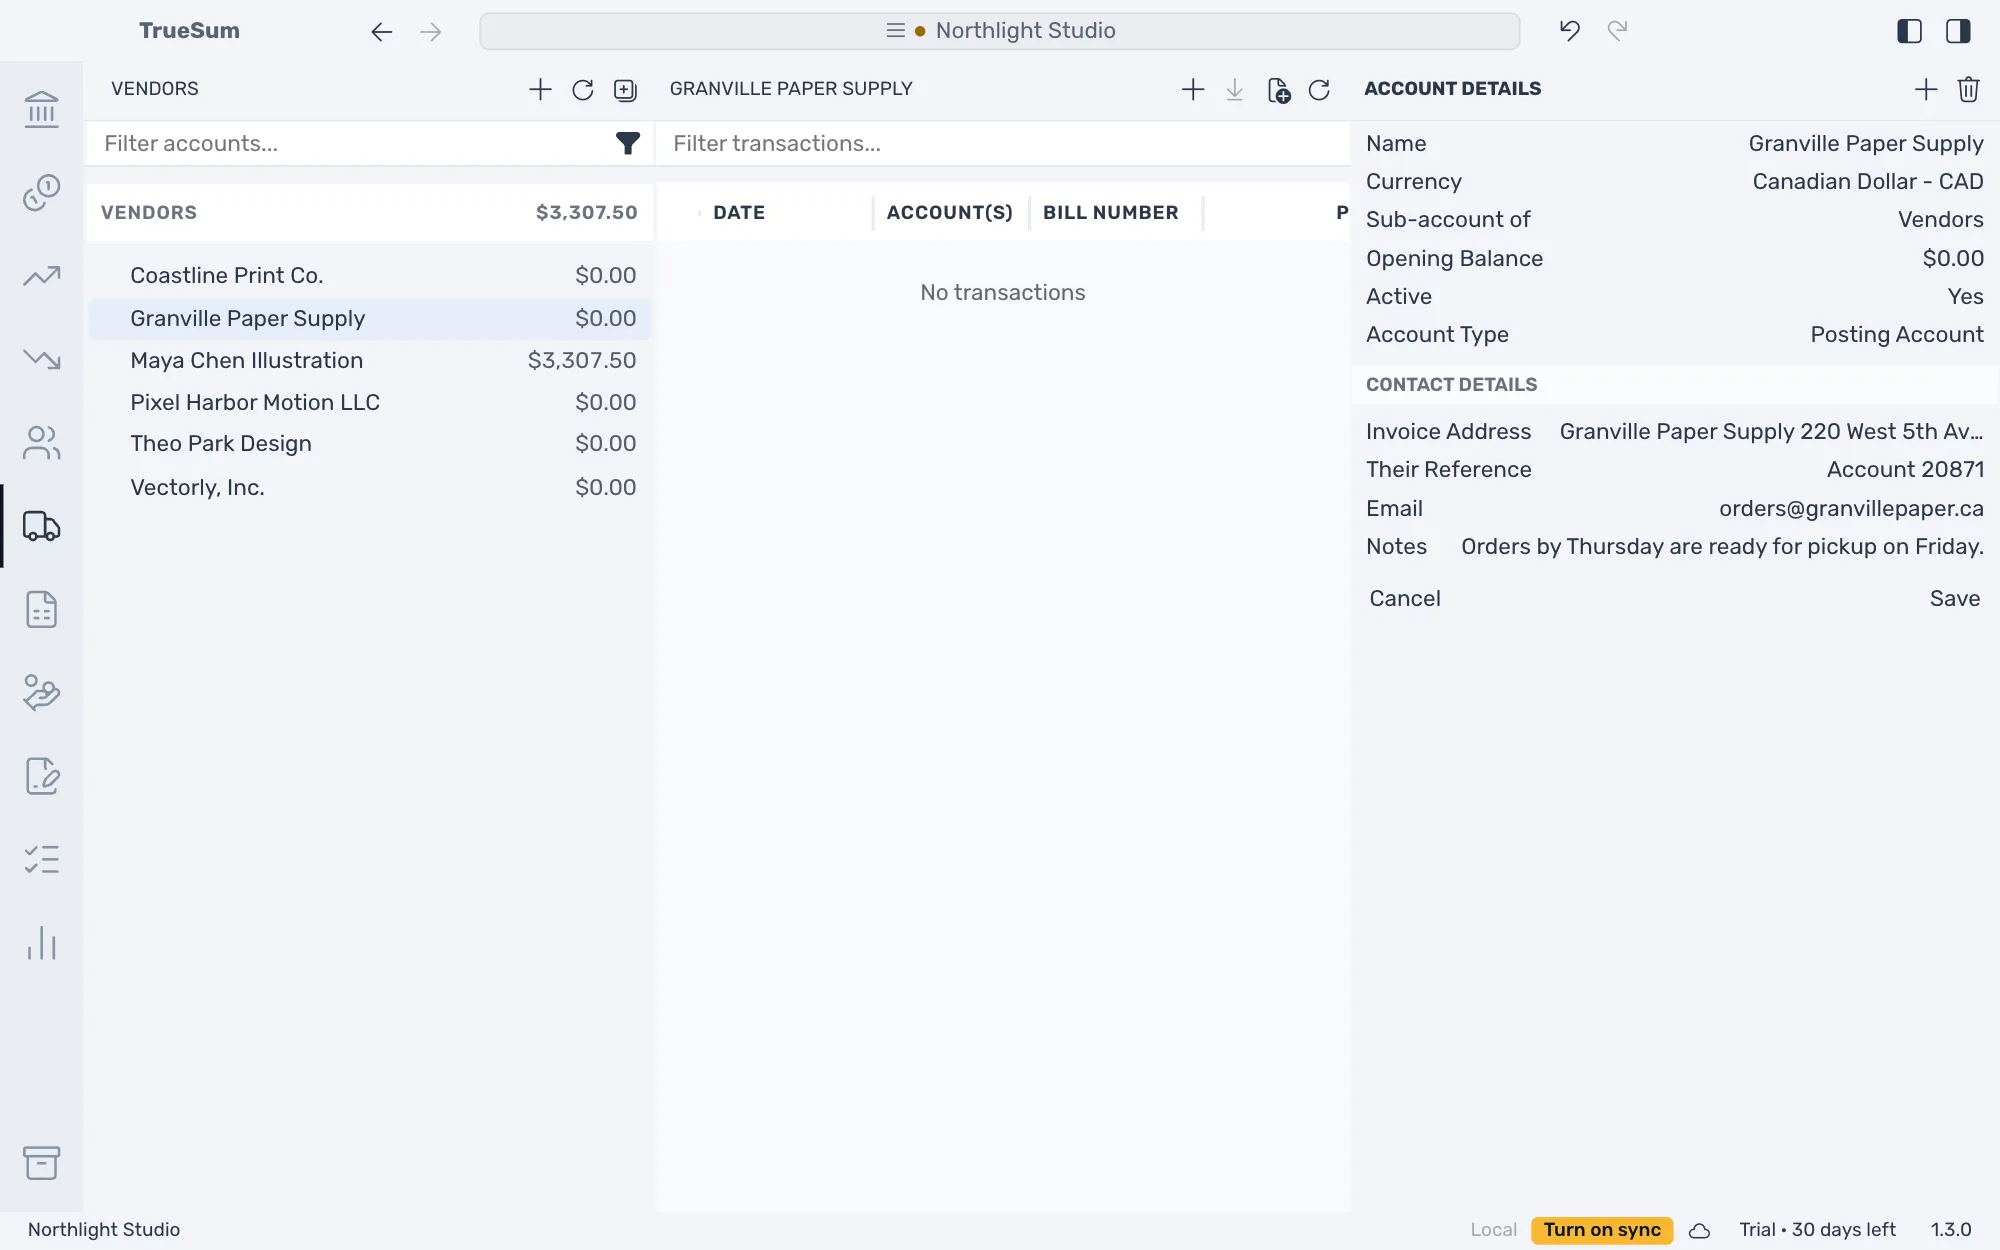Go forward with the right arrow
Screen dimensions: 2000x1250
pyautogui.click(x=431, y=32)
